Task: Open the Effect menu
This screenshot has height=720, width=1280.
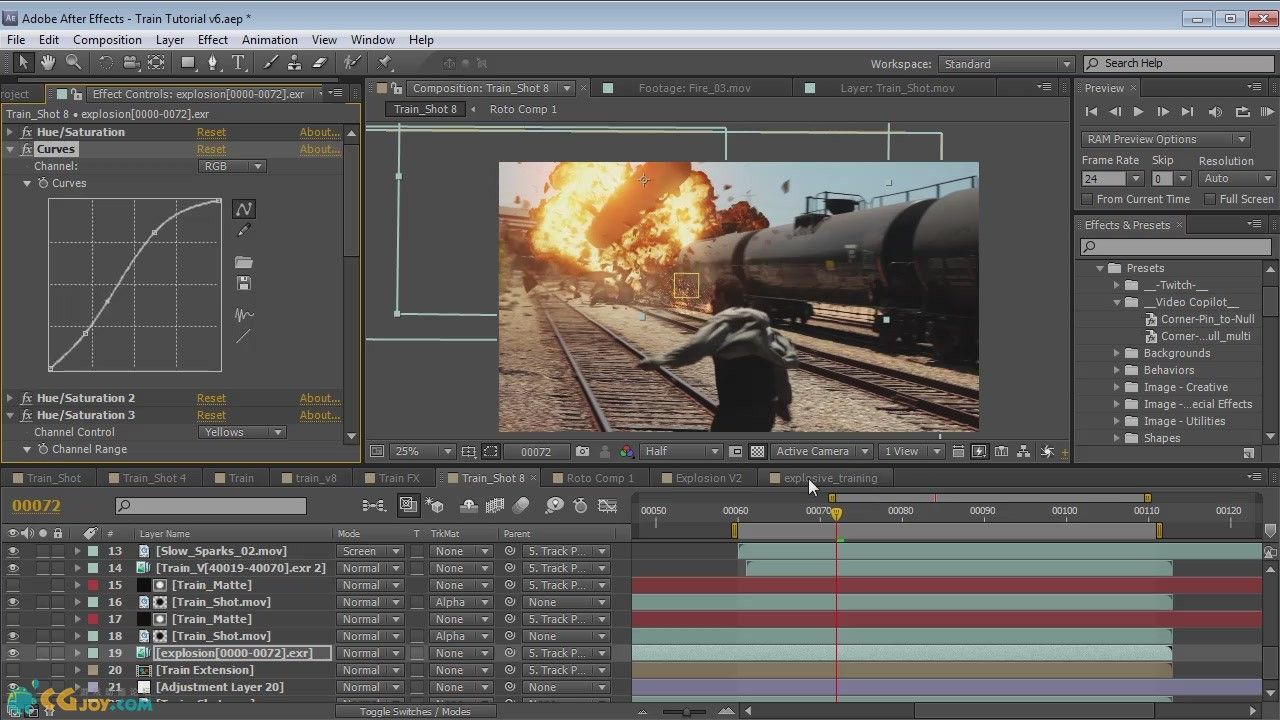Action: tap(213, 40)
